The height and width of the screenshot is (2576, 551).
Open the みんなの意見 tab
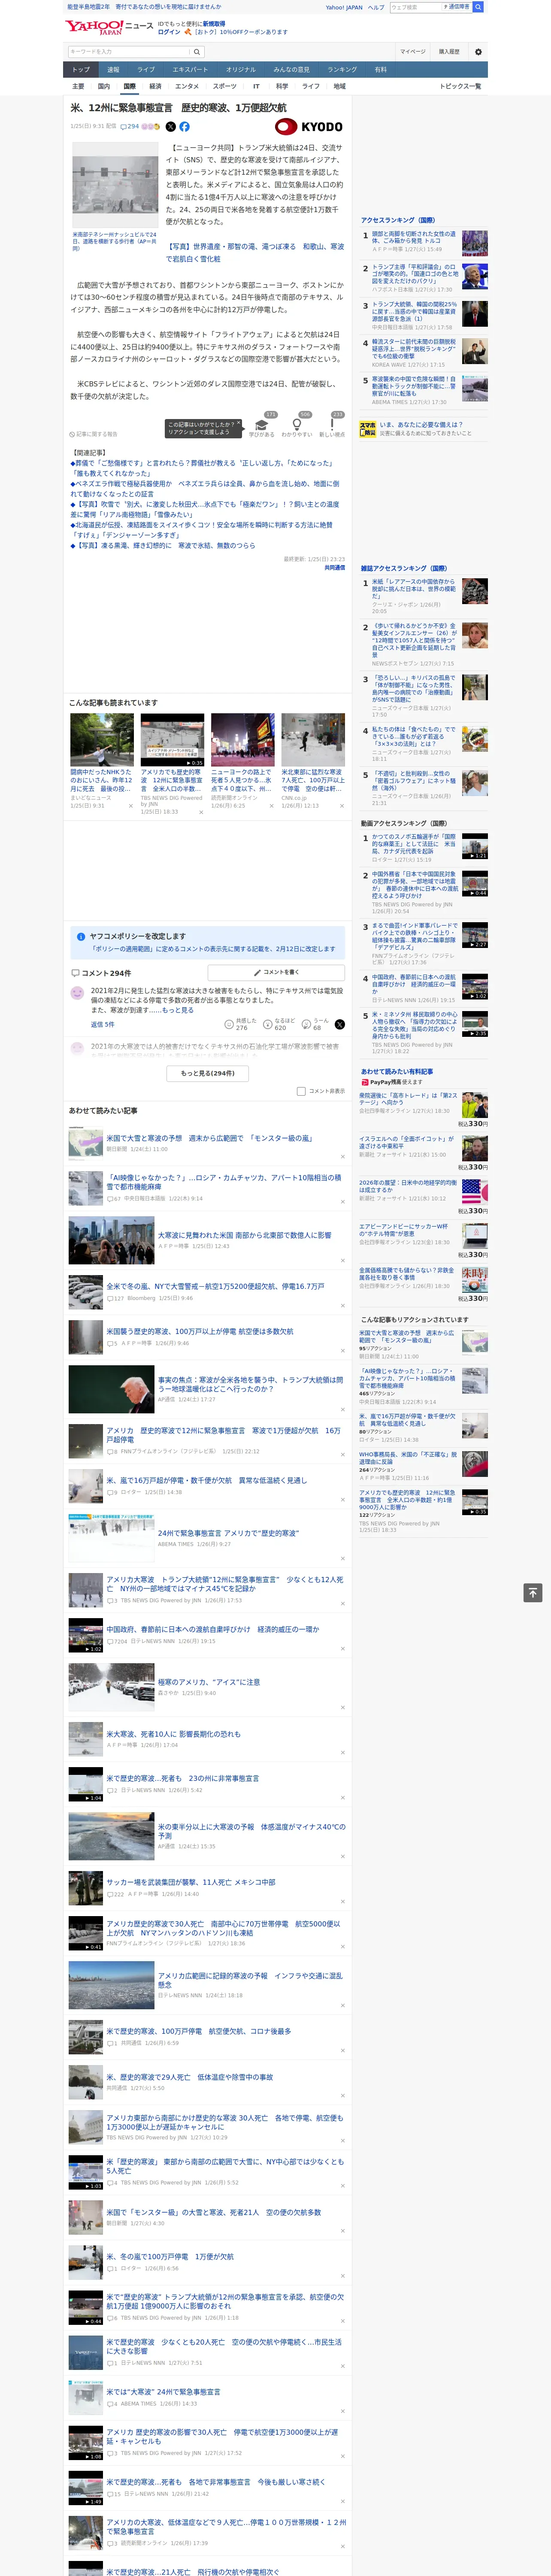pyautogui.click(x=291, y=69)
